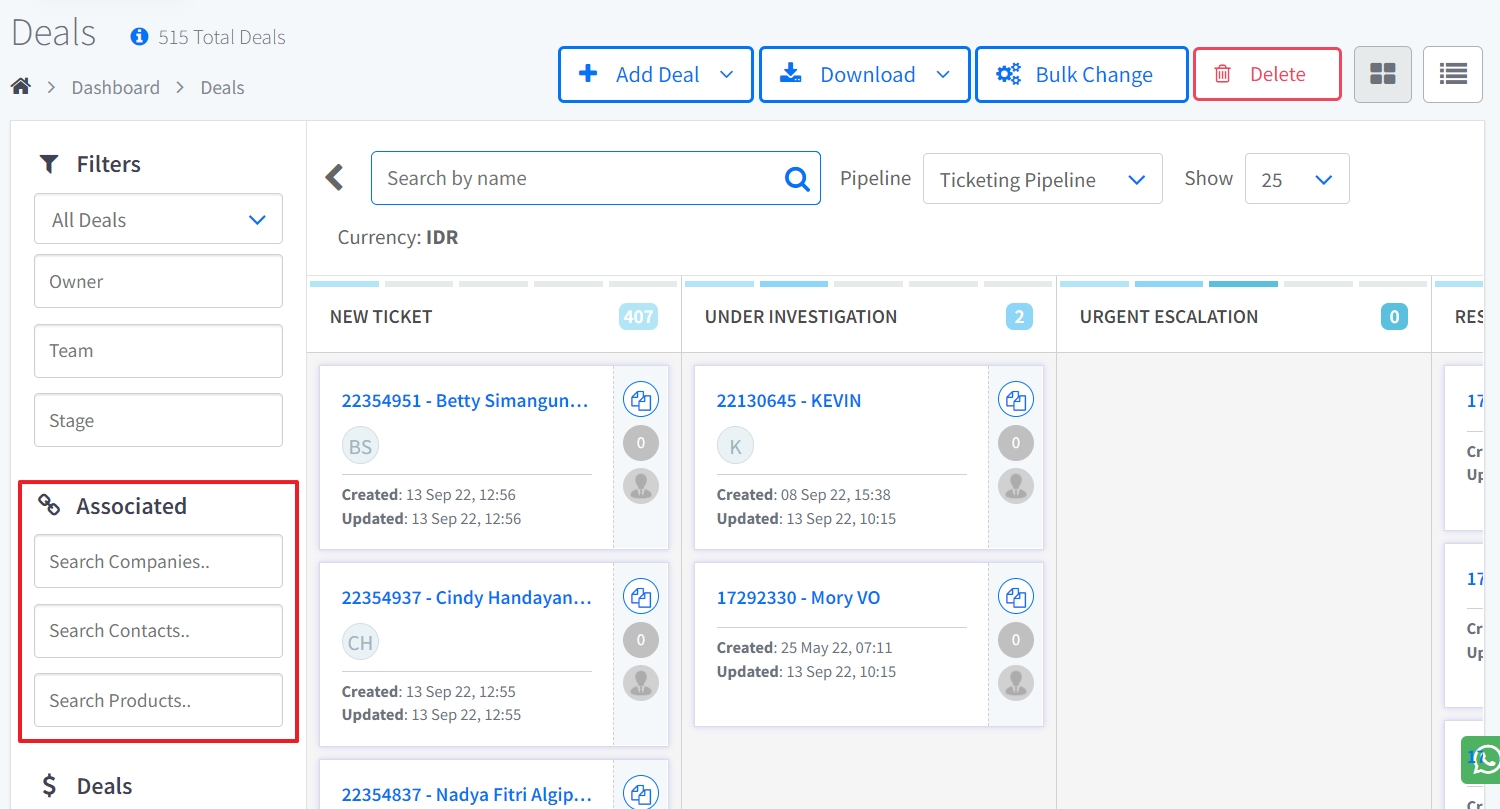
Task: Copy the 17292330 - Mory VO deal
Action: tap(1016, 597)
